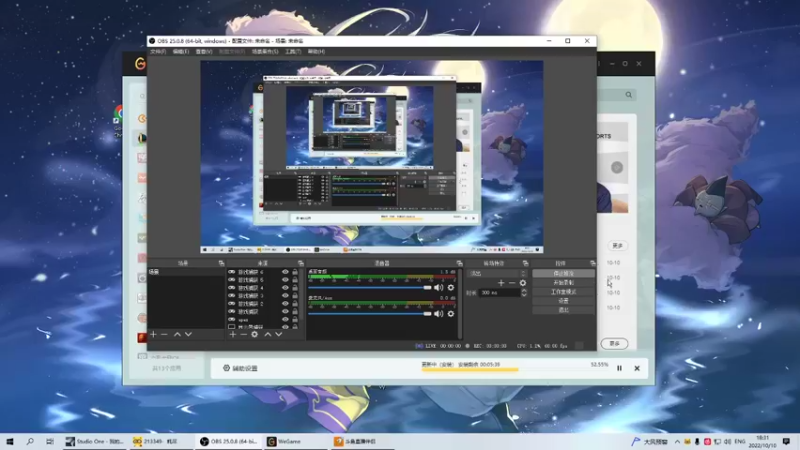Click the WeGame window search magnifier icon
Screen dimensions: 800x450
[629, 95]
